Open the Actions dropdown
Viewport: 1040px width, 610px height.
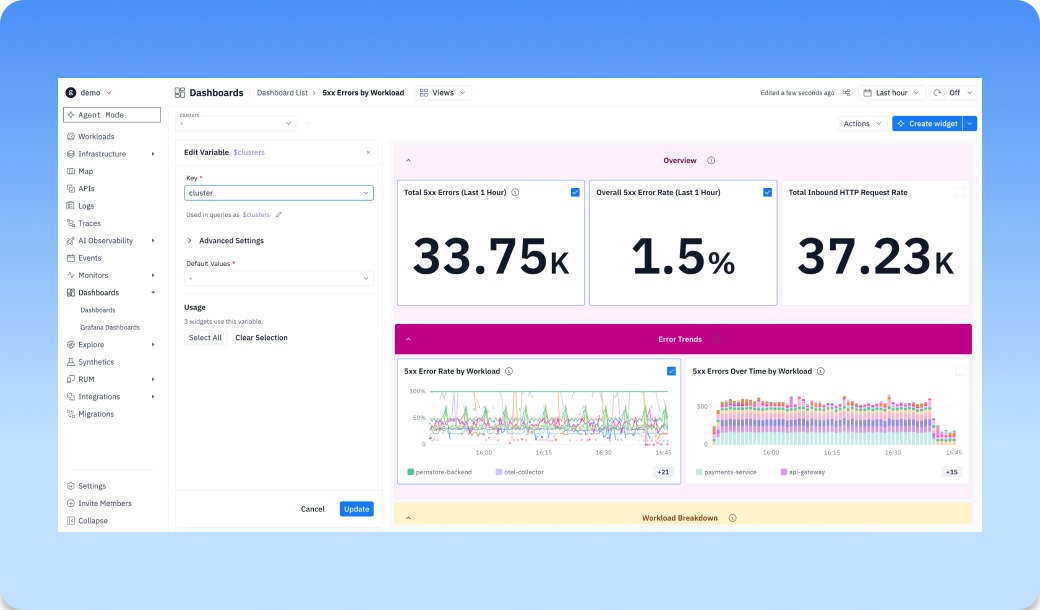pyautogui.click(x=862, y=123)
